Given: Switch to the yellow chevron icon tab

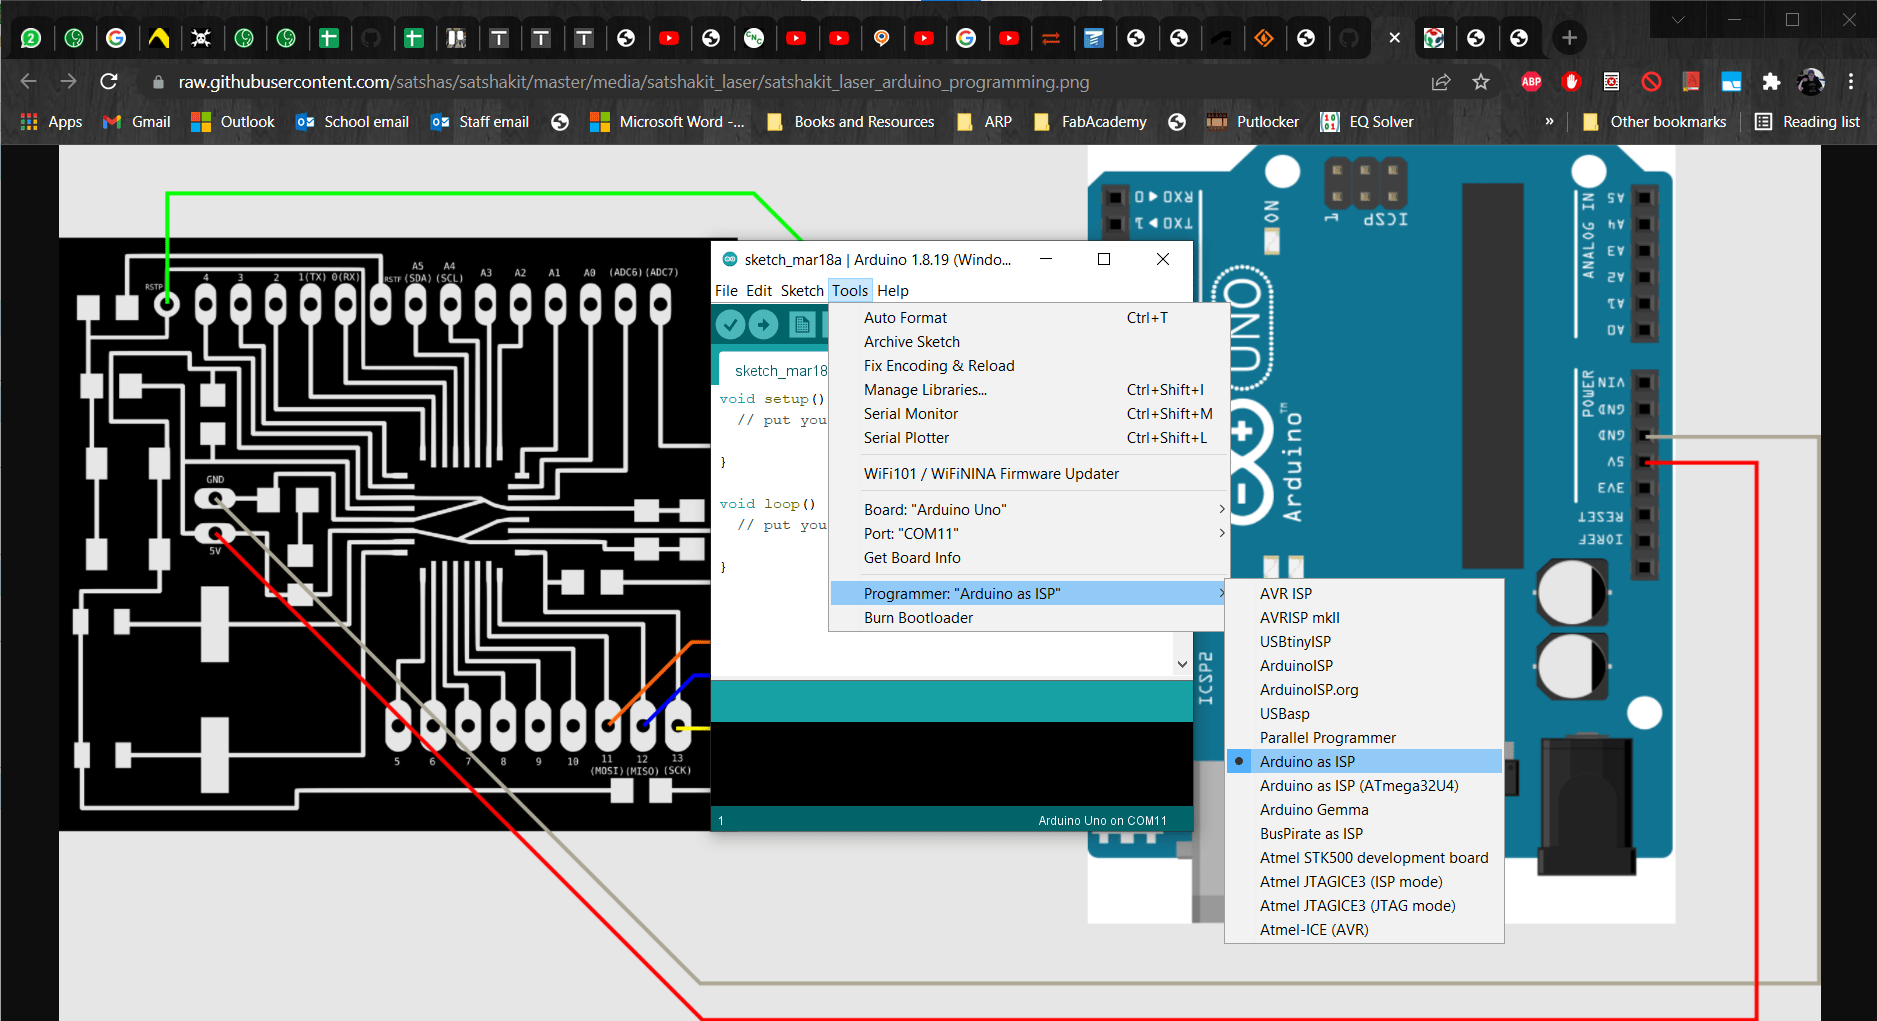Looking at the screenshot, I should coord(159,38).
